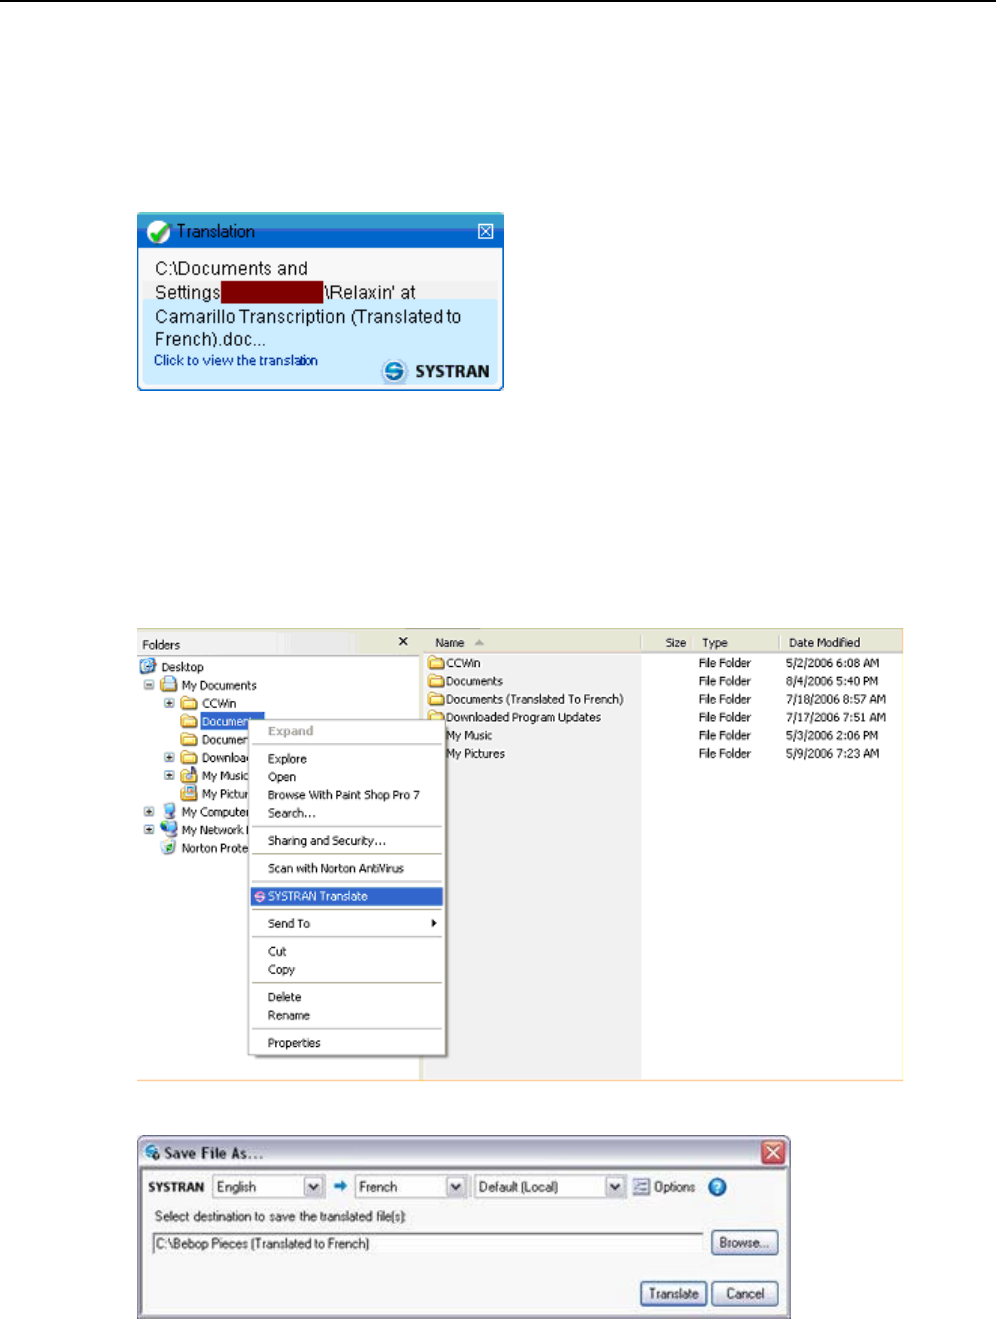The image size is (996, 1319).
Task: Open the Default (Local) profile dropdown
Action: point(615,1186)
